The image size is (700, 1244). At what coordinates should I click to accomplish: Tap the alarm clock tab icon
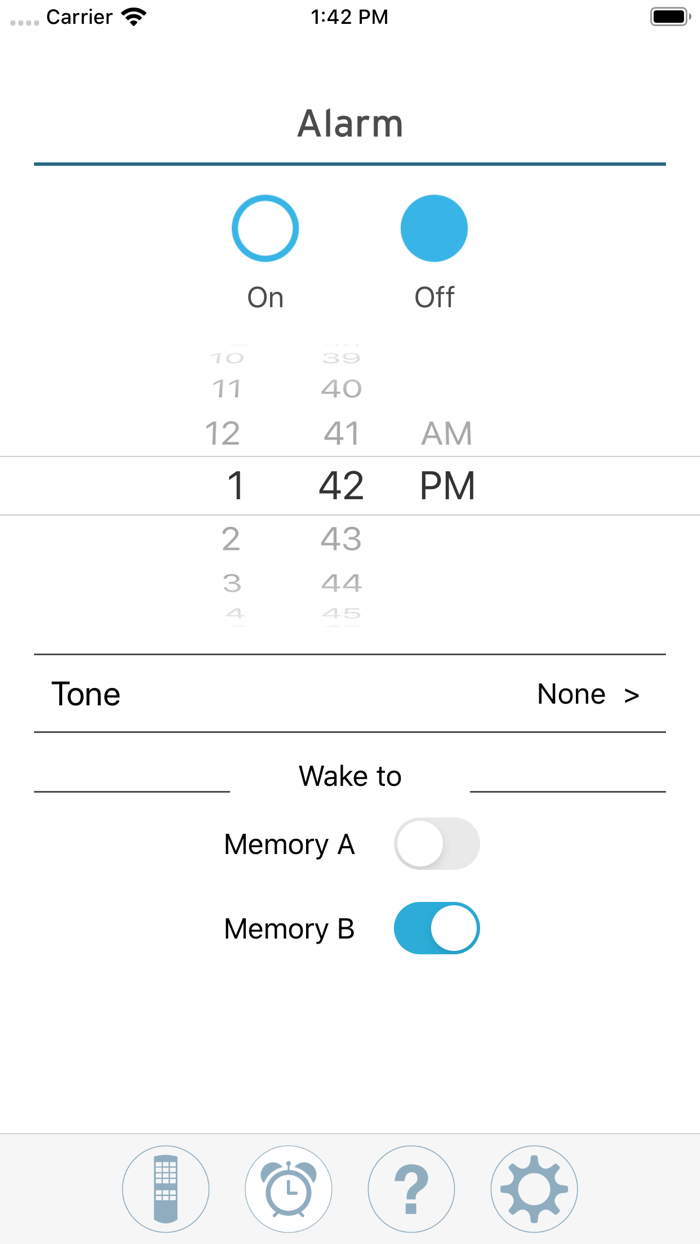(x=288, y=1189)
